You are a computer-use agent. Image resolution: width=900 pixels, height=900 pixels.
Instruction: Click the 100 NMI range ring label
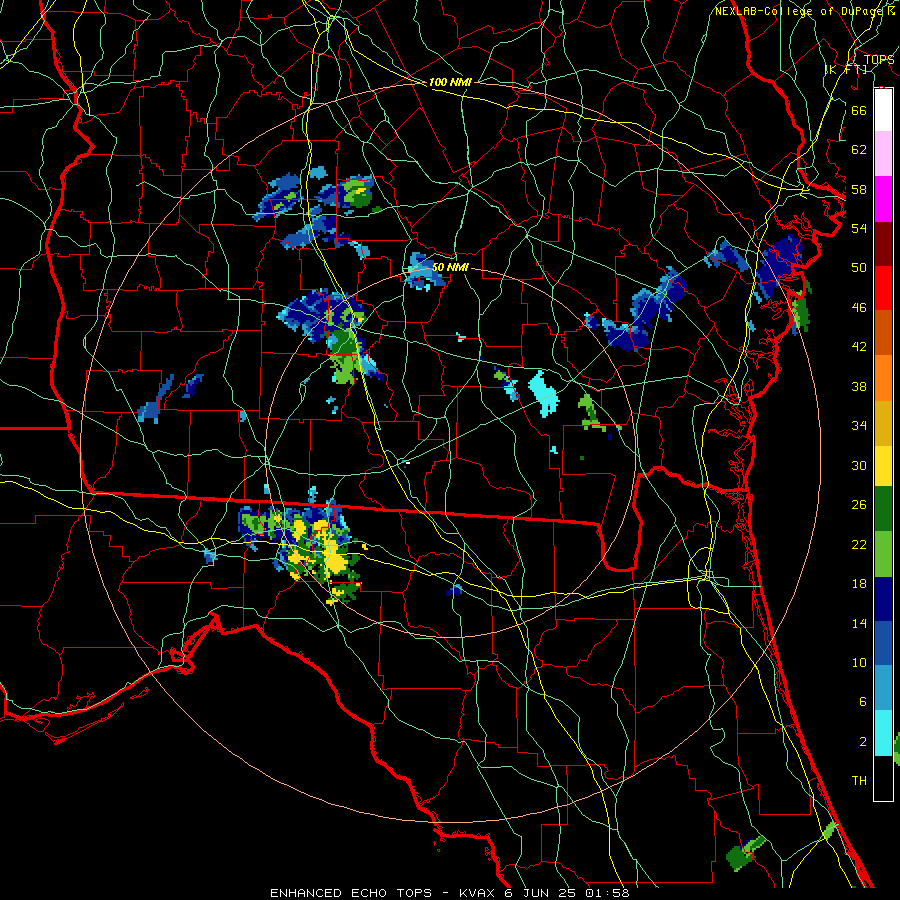(x=450, y=82)
